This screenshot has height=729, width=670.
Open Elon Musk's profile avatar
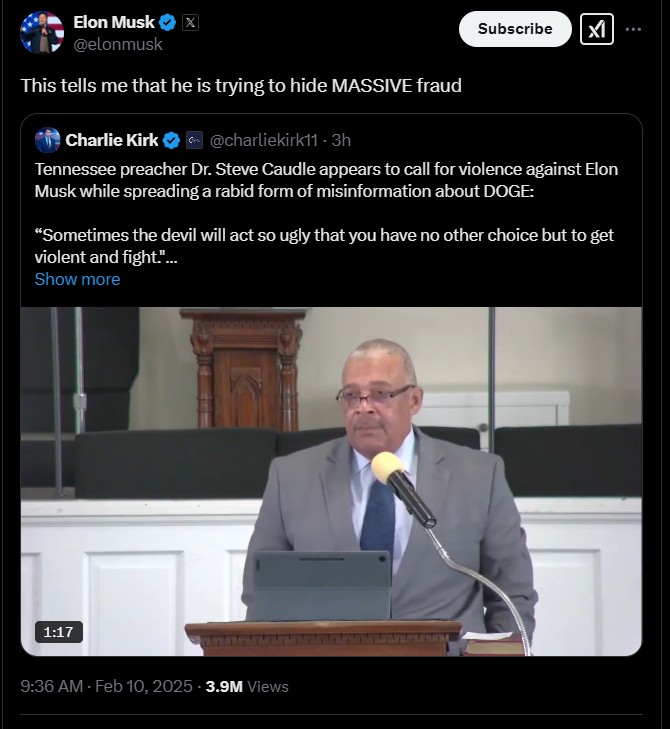(x=42, y=33)
